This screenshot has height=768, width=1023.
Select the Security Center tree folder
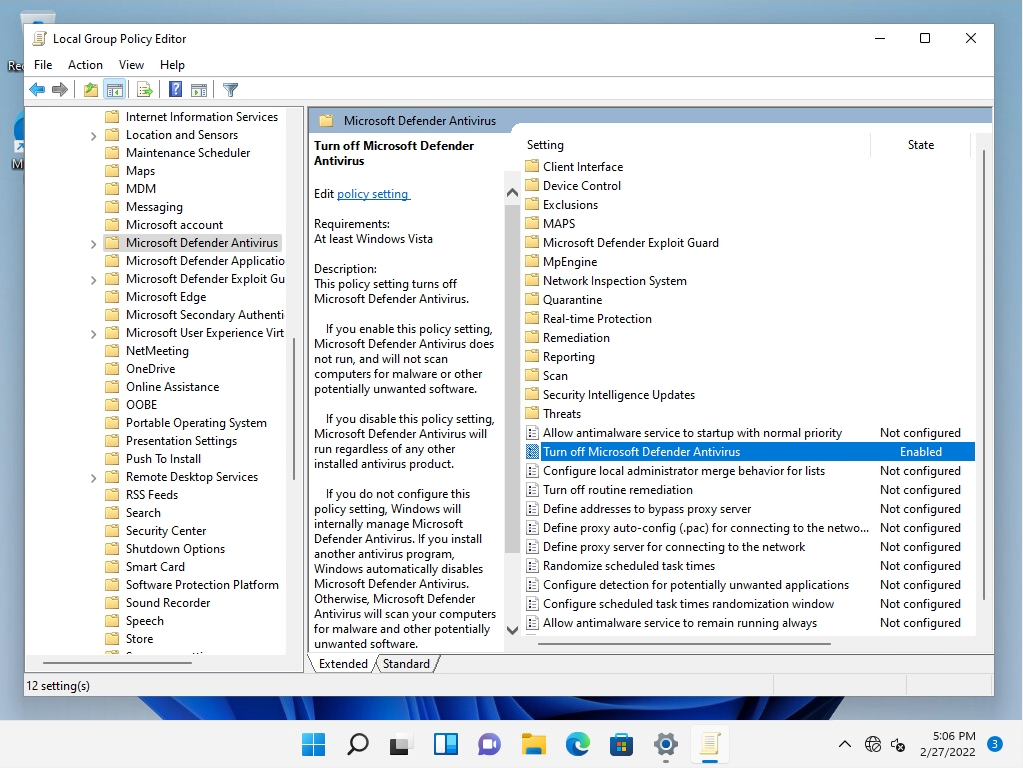pos(166,530)
